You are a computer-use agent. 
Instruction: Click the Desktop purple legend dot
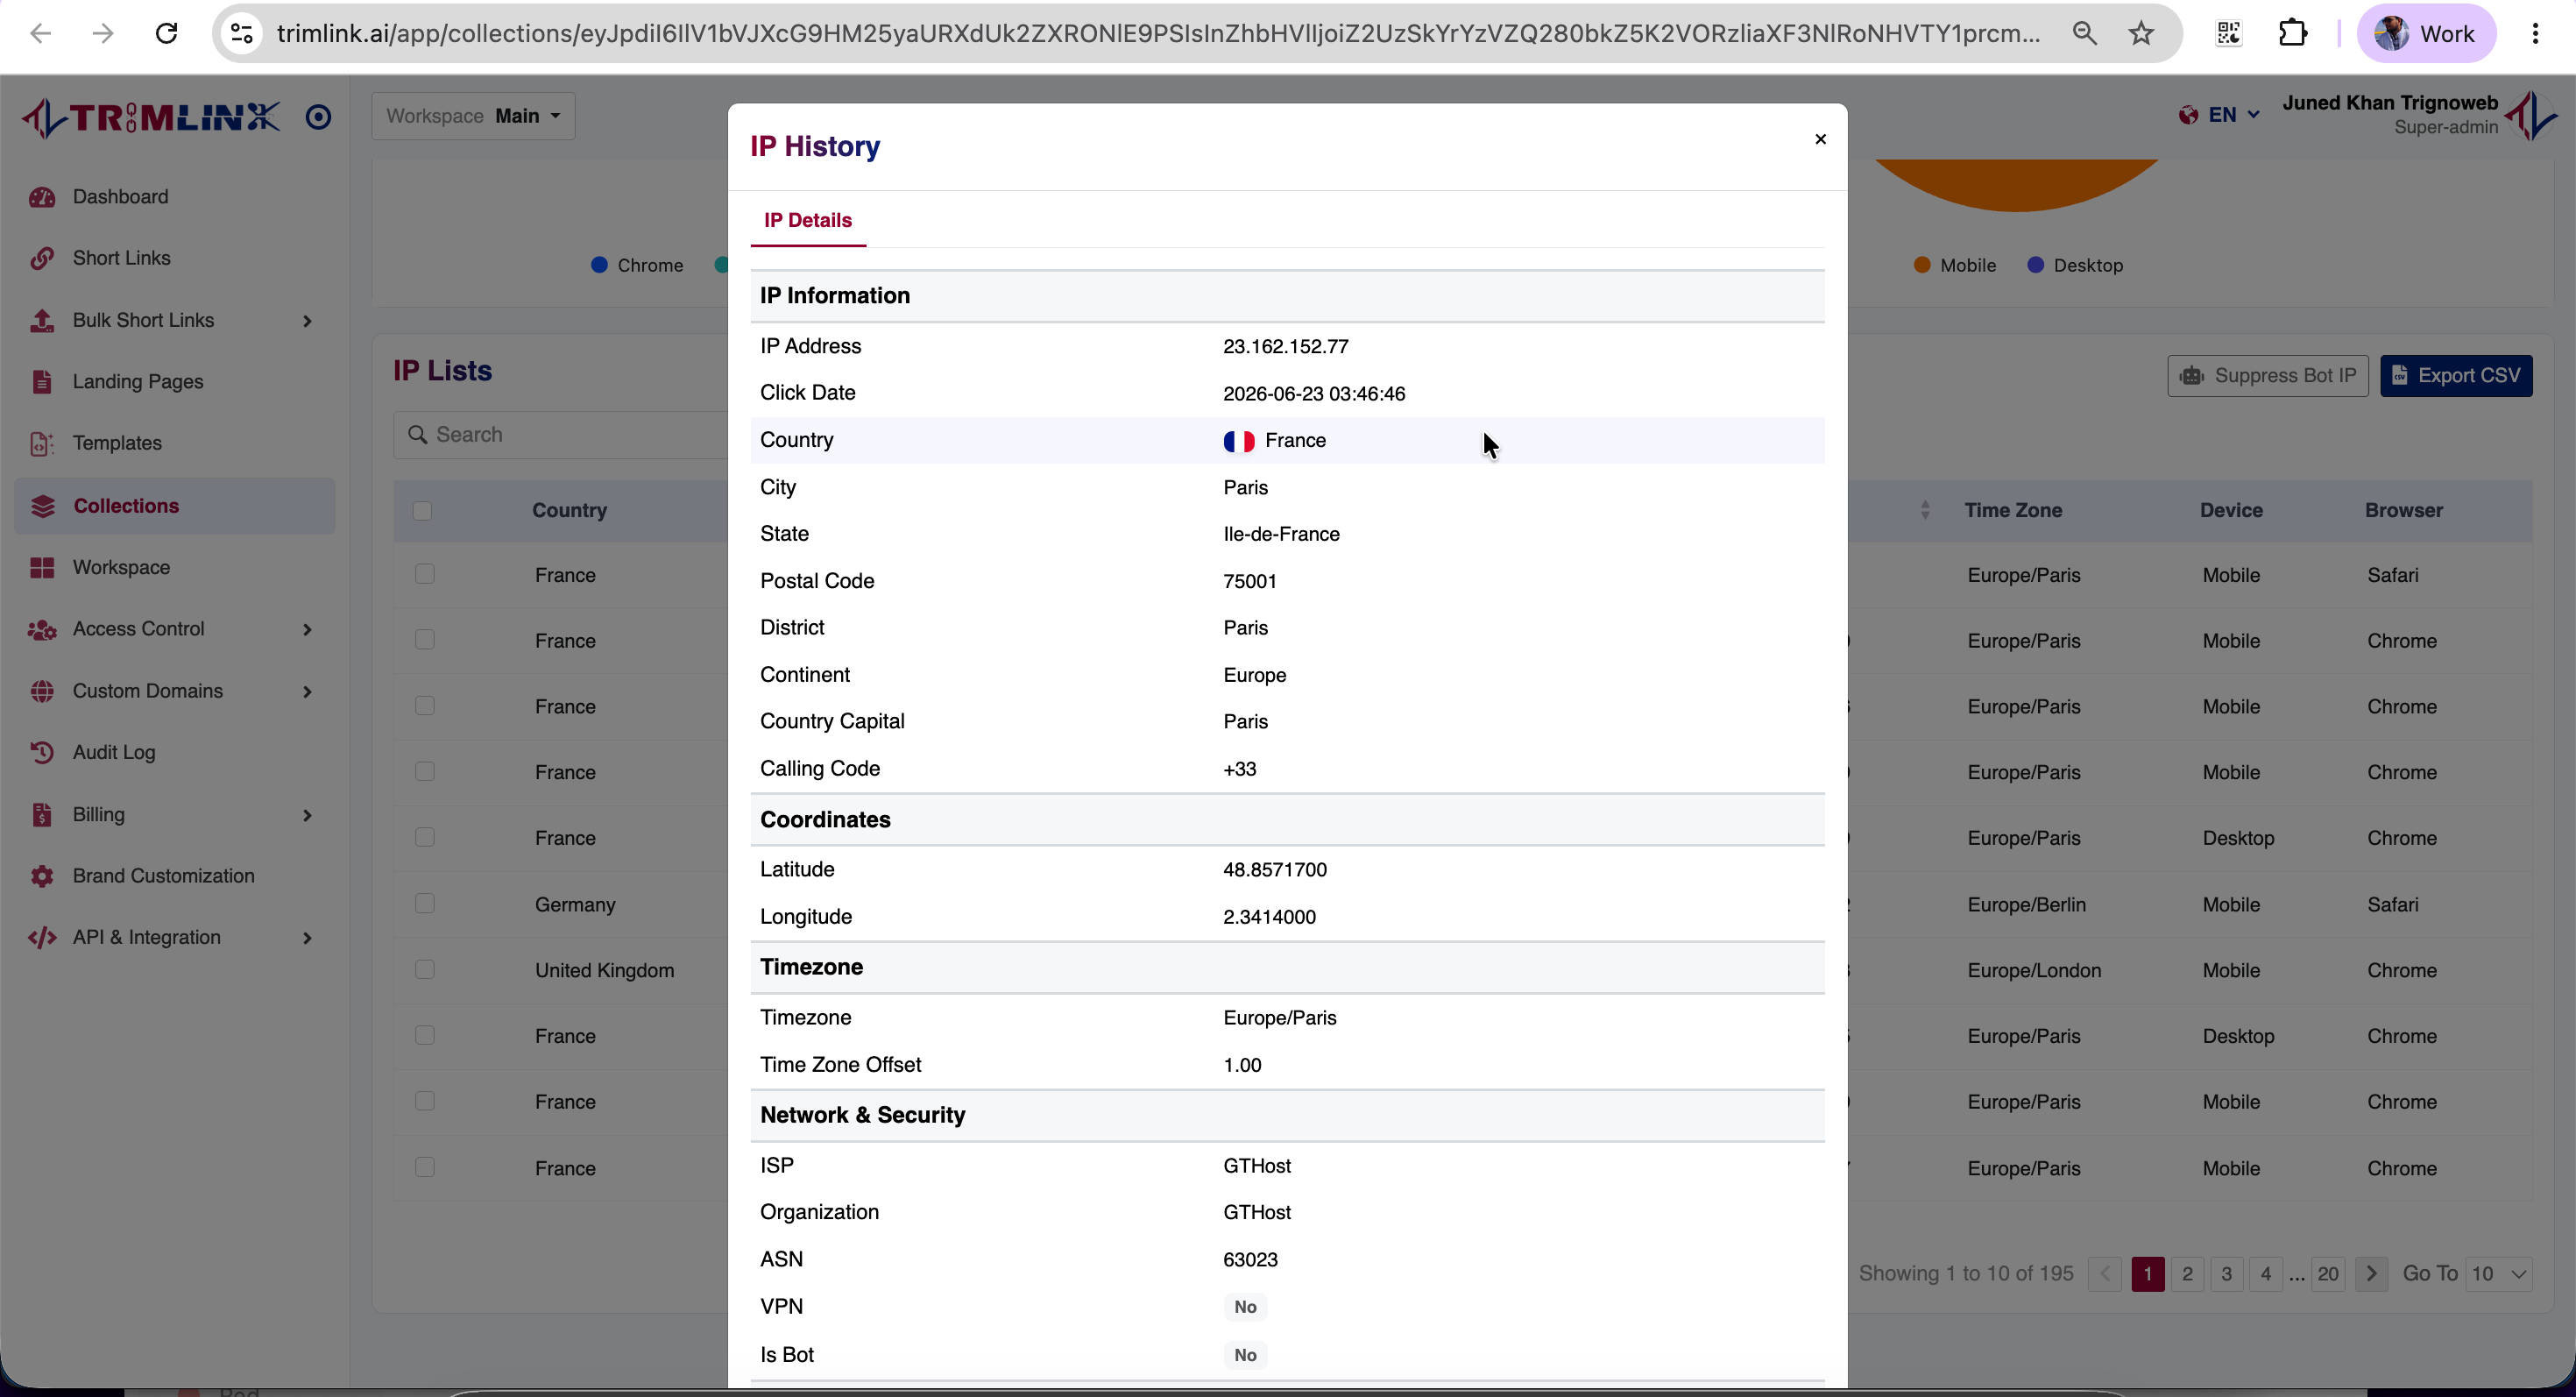[x=2035, y=265]
